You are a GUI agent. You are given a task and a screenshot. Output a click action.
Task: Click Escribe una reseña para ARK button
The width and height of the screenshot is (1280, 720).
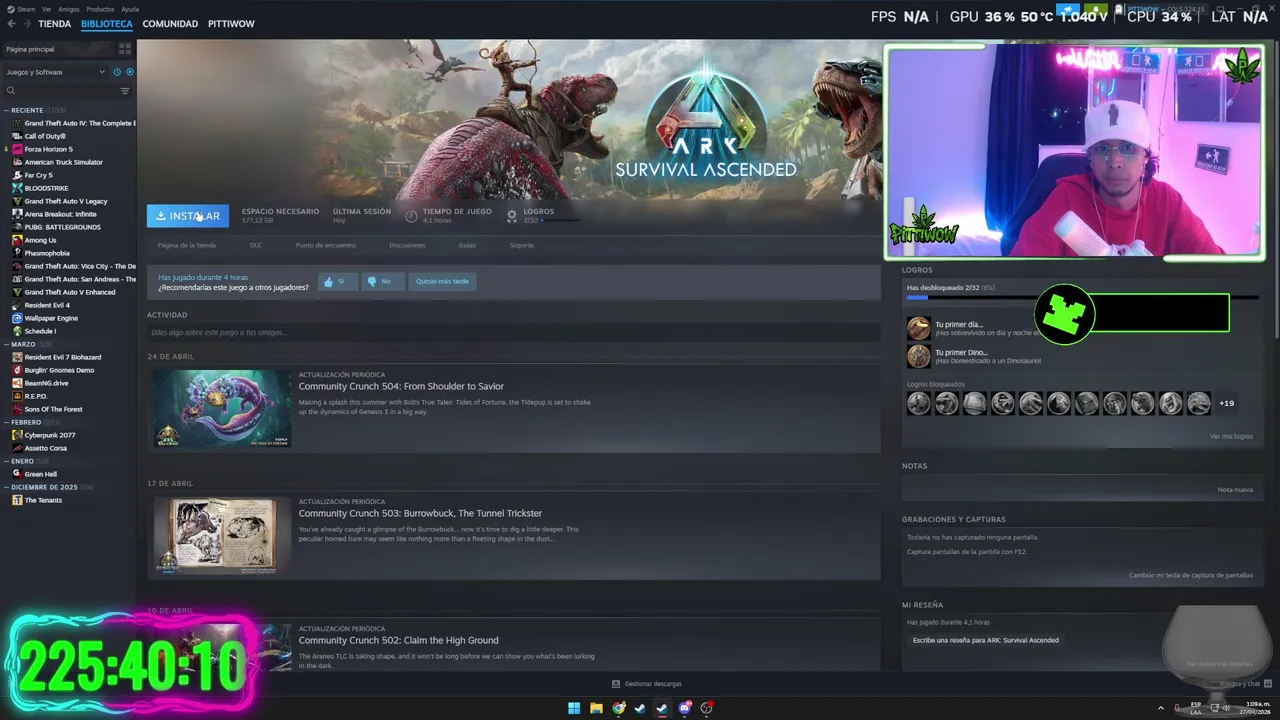click(985, 640)
